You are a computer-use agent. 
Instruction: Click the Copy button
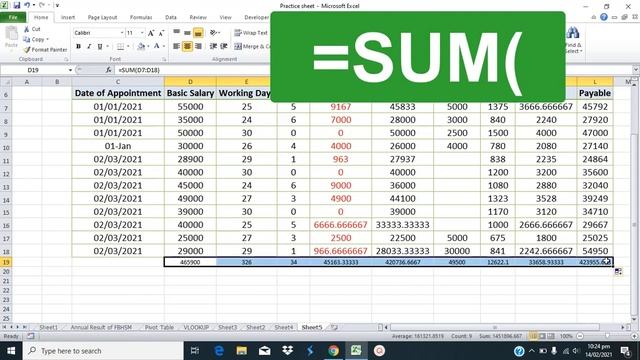(34, 40)
